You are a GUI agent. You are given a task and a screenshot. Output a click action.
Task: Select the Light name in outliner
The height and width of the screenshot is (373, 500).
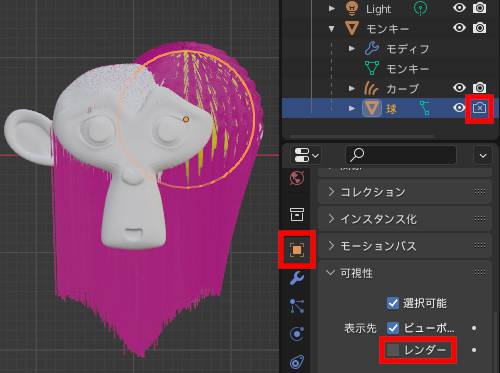pyautogui.click(x=378, y=9)
